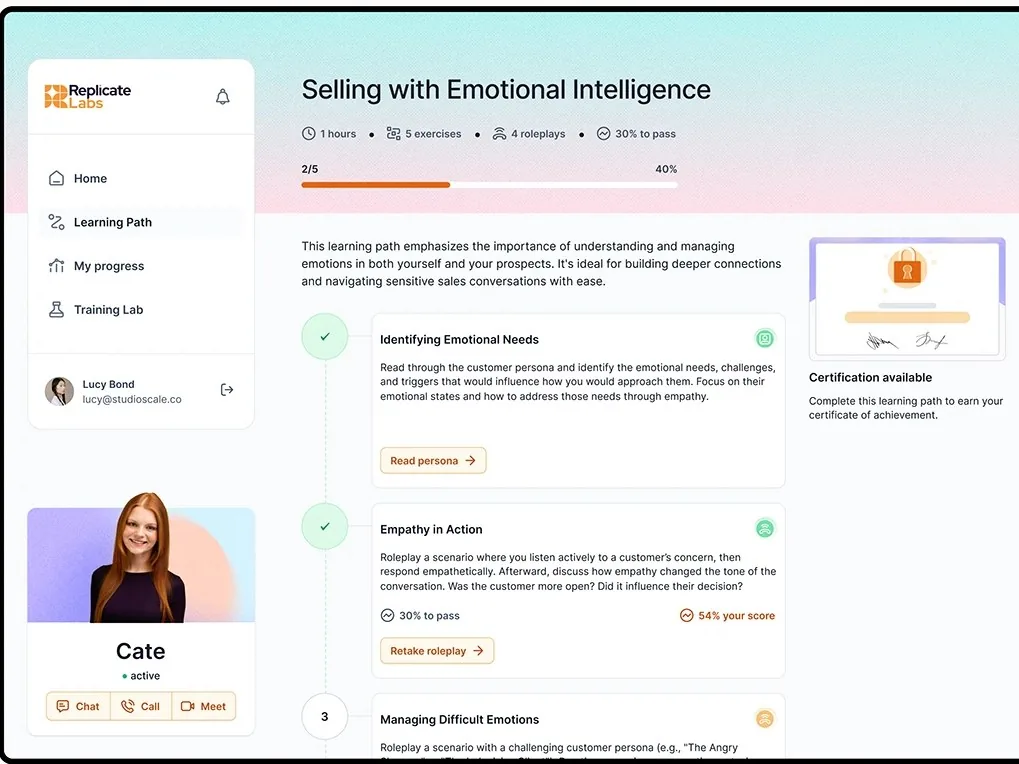Click the 54% your score icon
This screenshot has width=1019, height=764.
click(x=686, y=615)
